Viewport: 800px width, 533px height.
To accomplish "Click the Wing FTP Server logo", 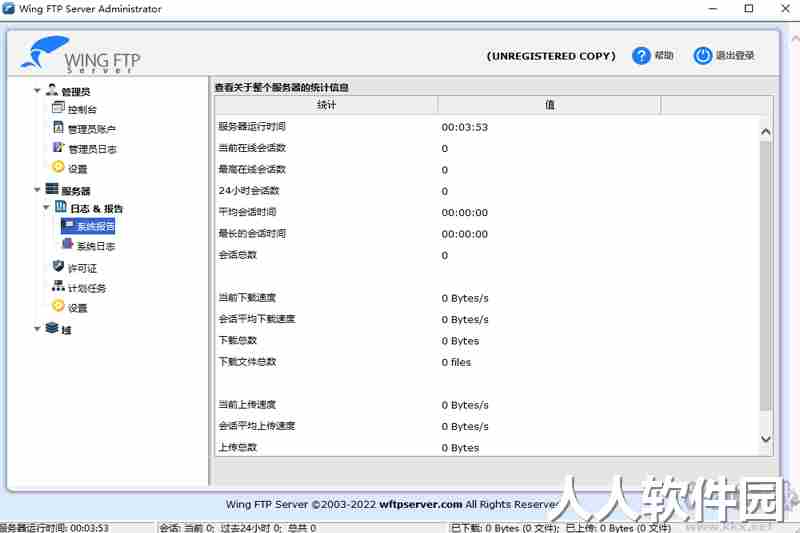I will (x=81, y=54).
